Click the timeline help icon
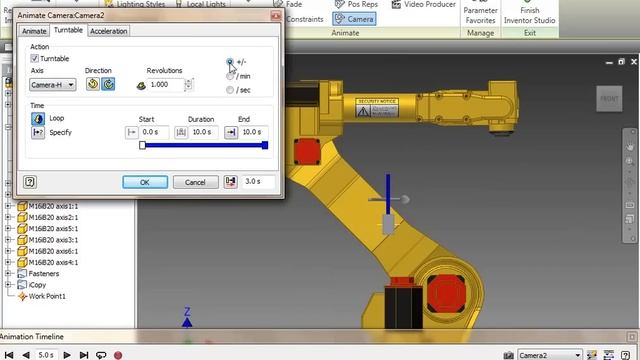Viewport: 640px width, 360px height. 625,355
